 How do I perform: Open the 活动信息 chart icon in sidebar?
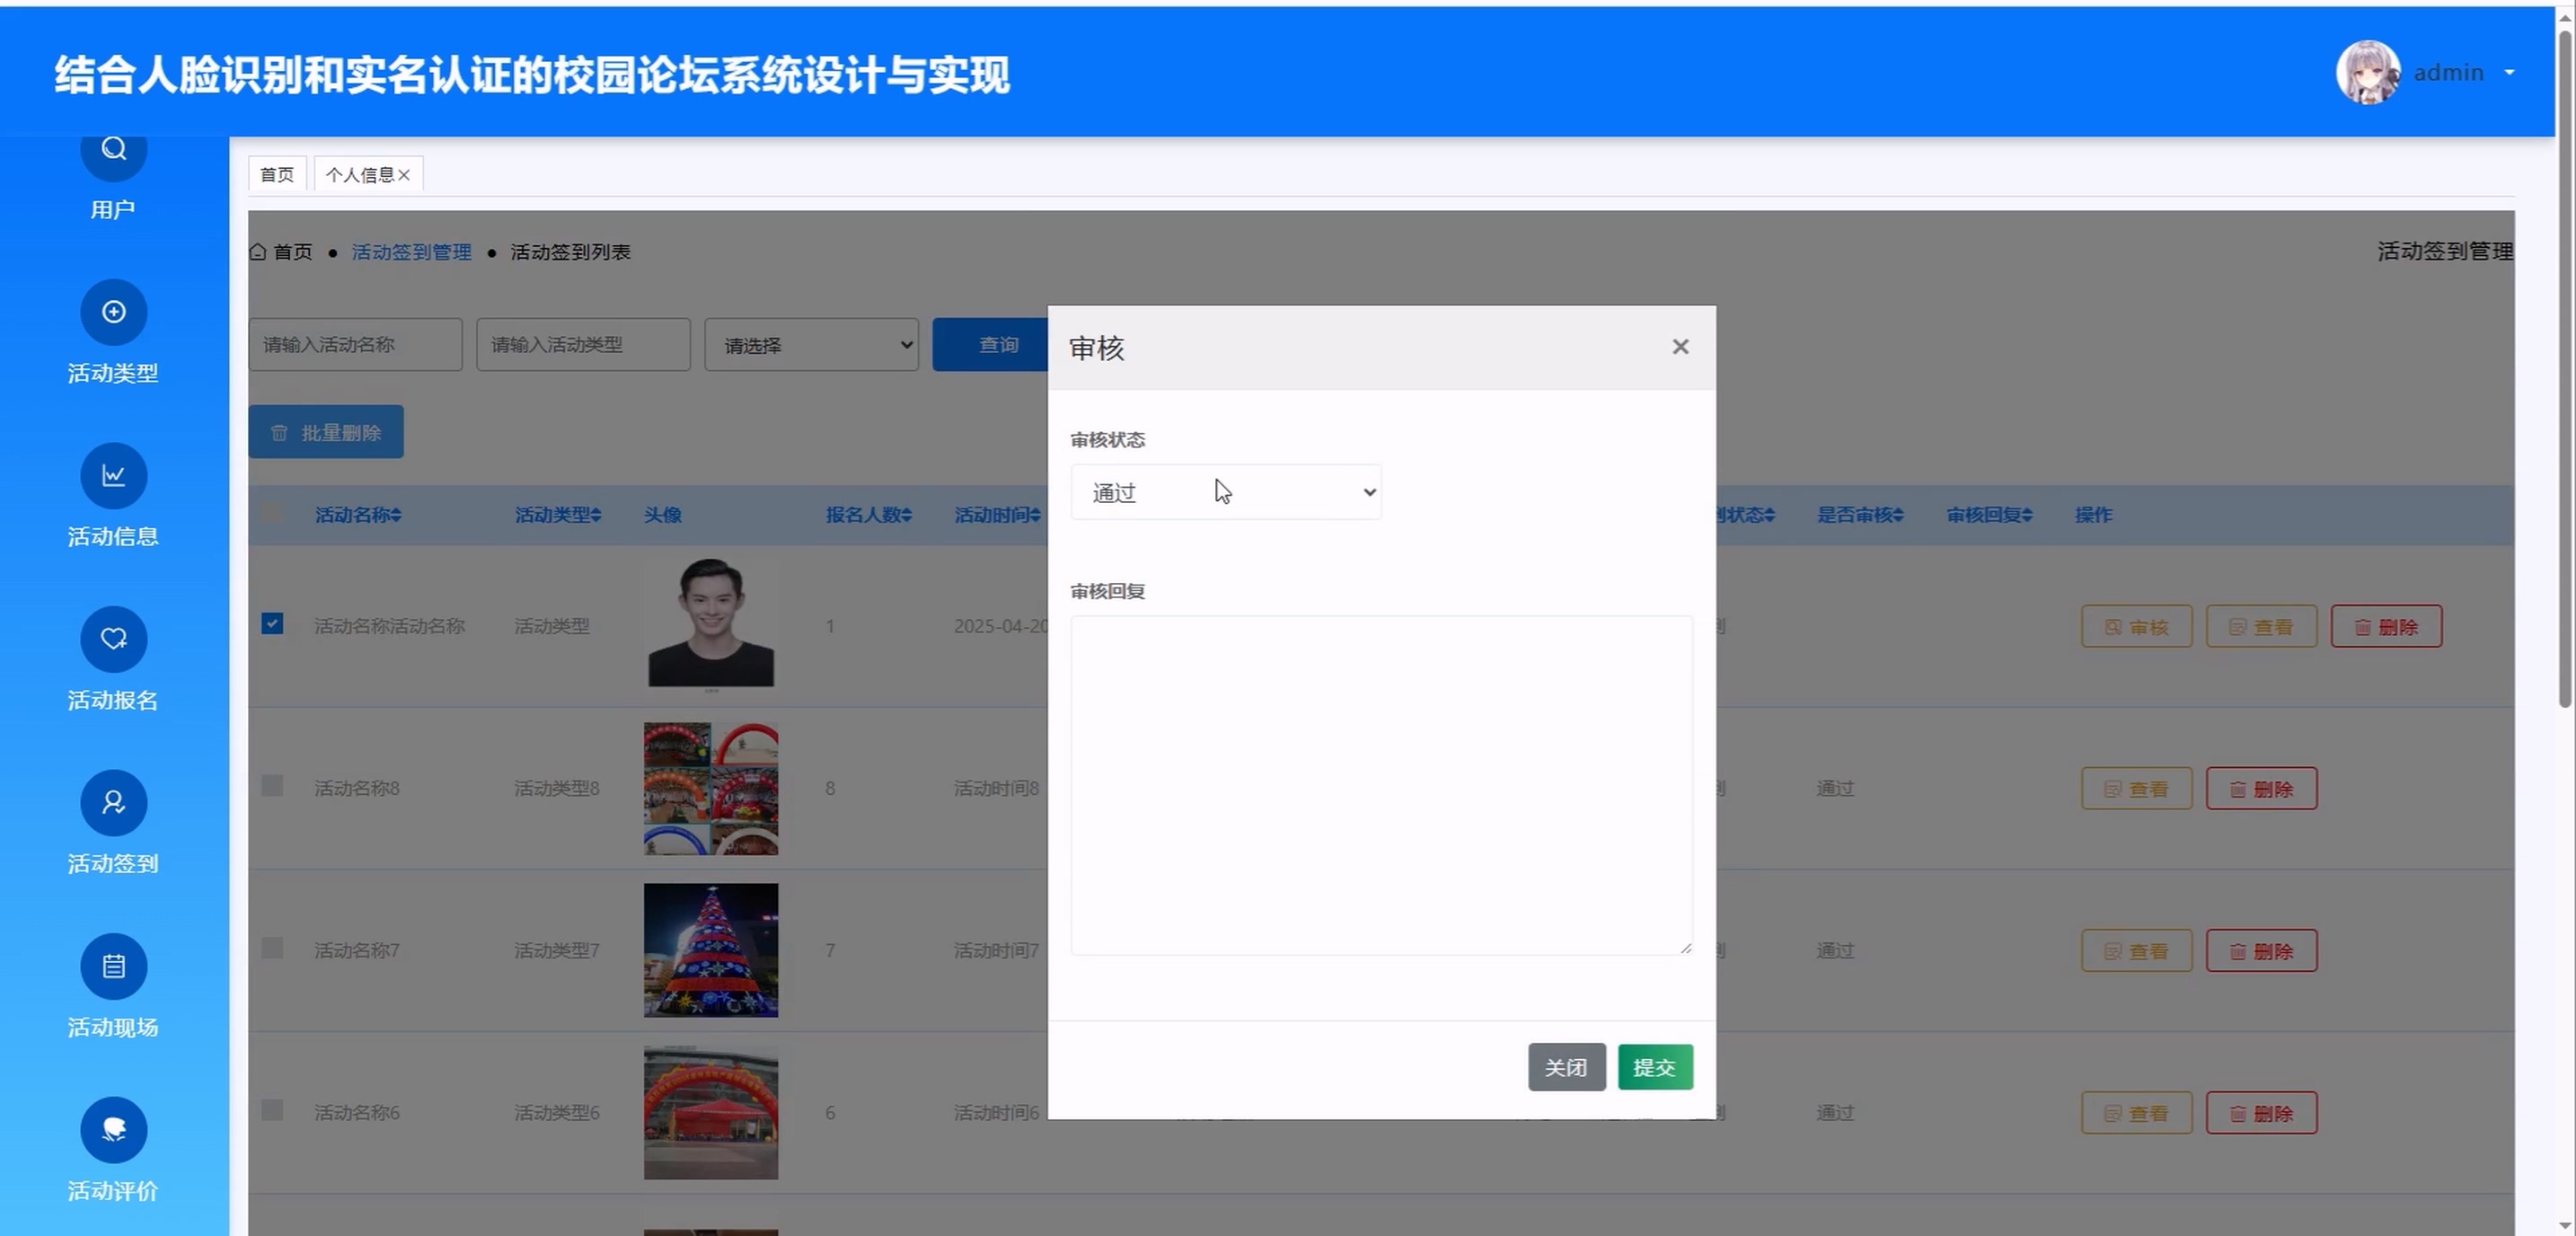click(113, 475)
